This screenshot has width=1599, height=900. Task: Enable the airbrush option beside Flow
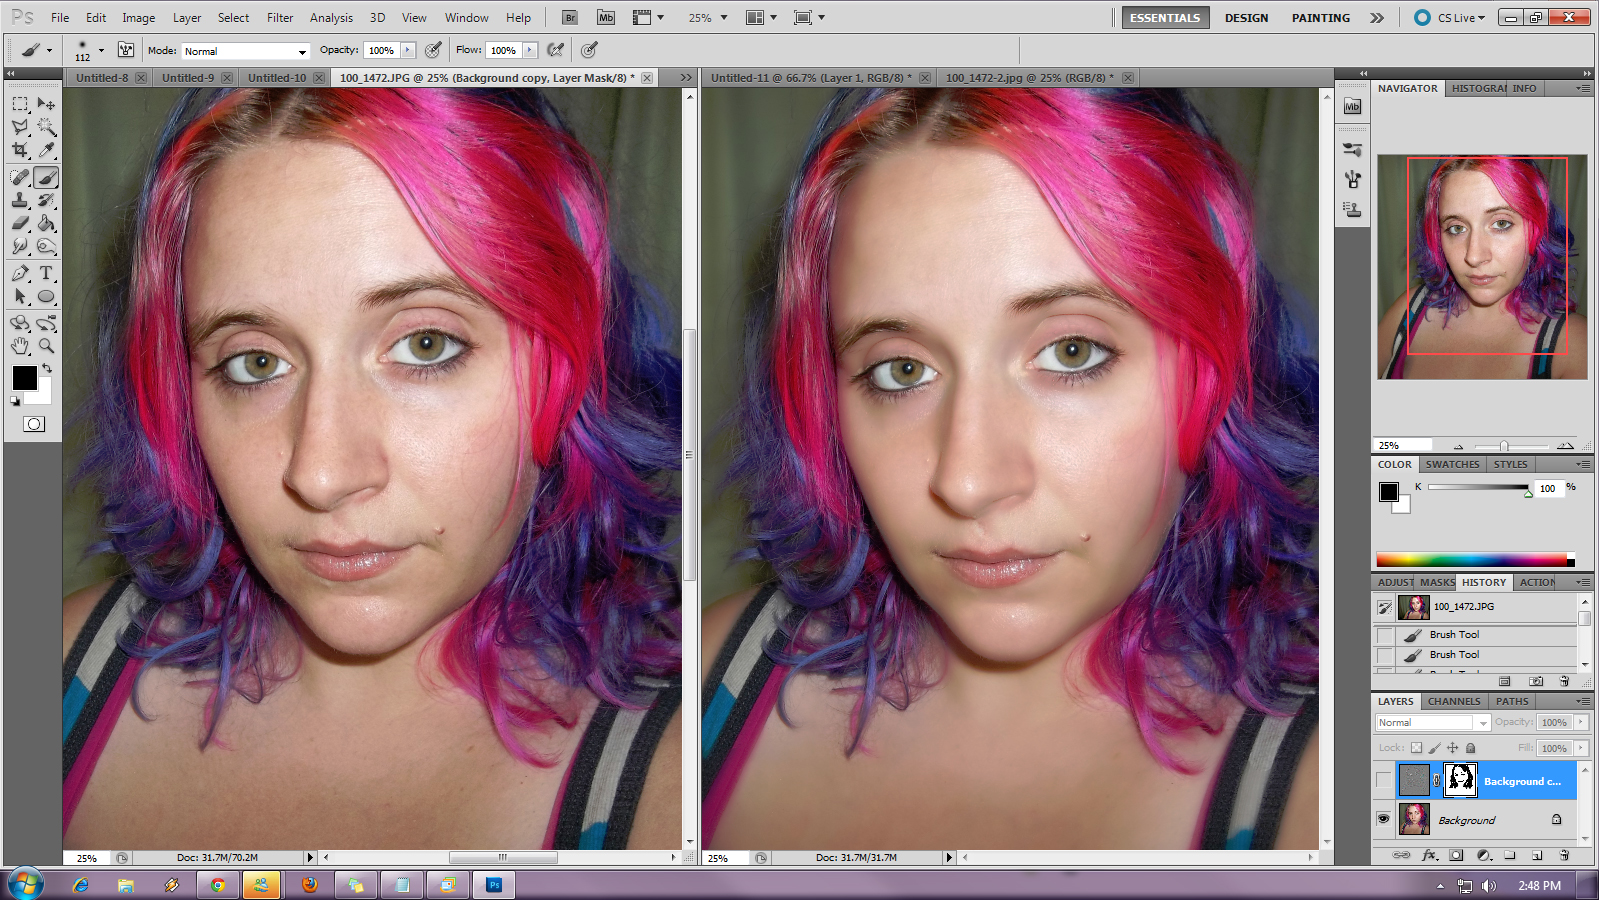click(556, 50)
